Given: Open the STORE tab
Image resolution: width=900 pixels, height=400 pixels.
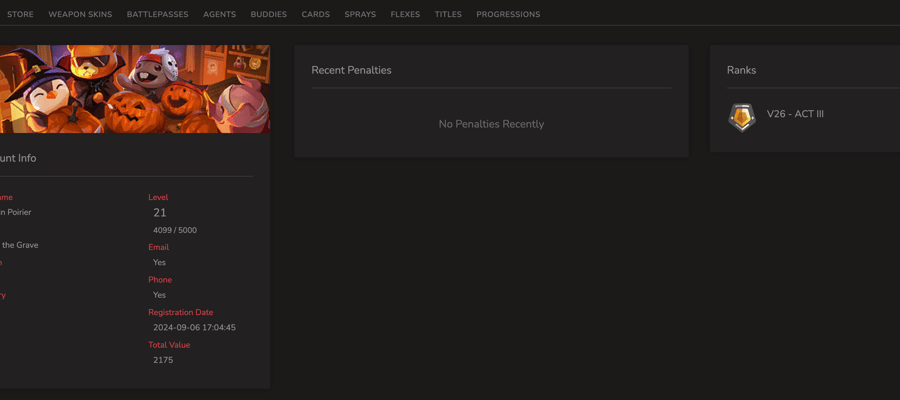Looking at the screenshot, I should pos(20,14).
